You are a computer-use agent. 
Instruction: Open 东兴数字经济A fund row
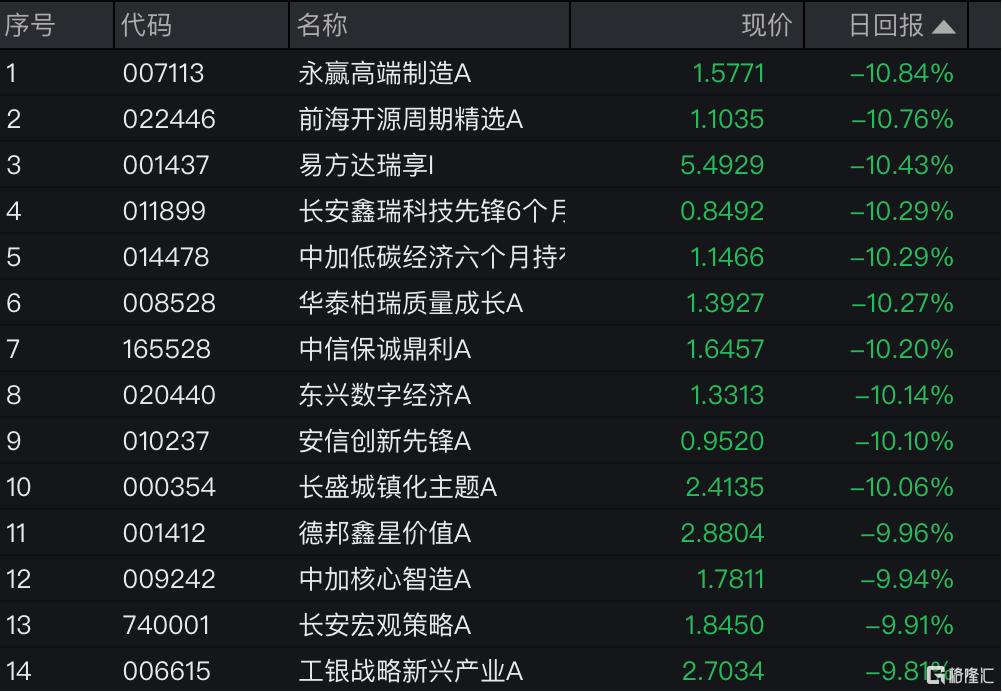tap(501, 395)
